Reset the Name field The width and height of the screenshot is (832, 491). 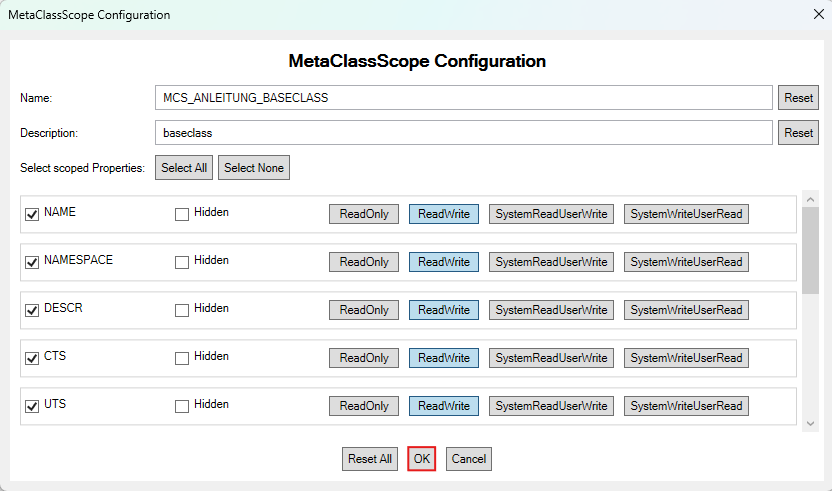tap(798, 98)
